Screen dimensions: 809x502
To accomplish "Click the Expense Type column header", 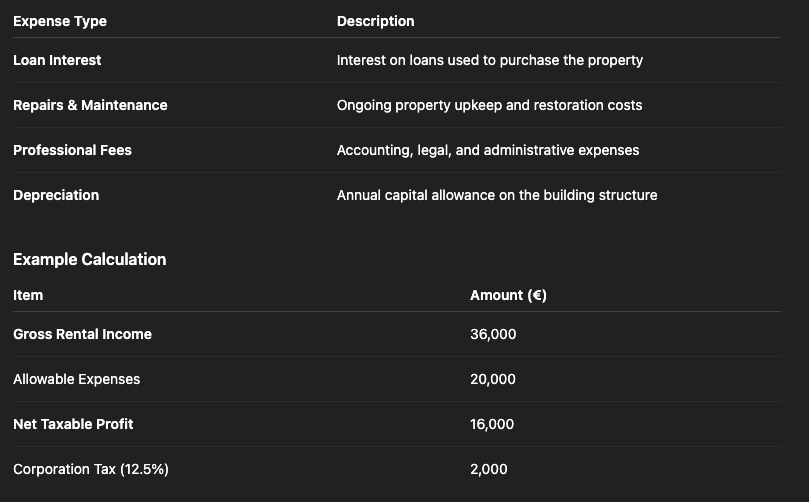I will point(60,21).
